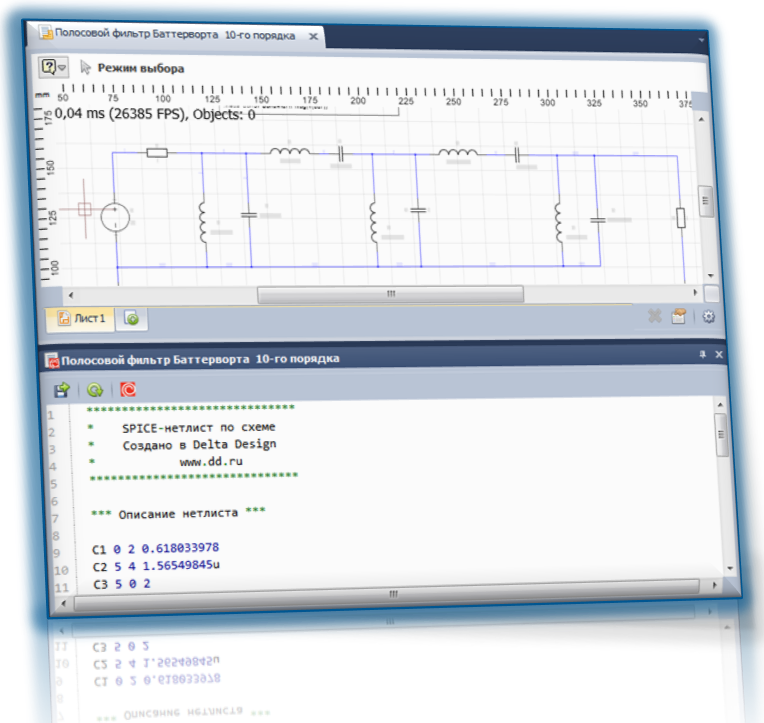Close the netlist panel
The image size is (764, 723).
pos(719,354)
